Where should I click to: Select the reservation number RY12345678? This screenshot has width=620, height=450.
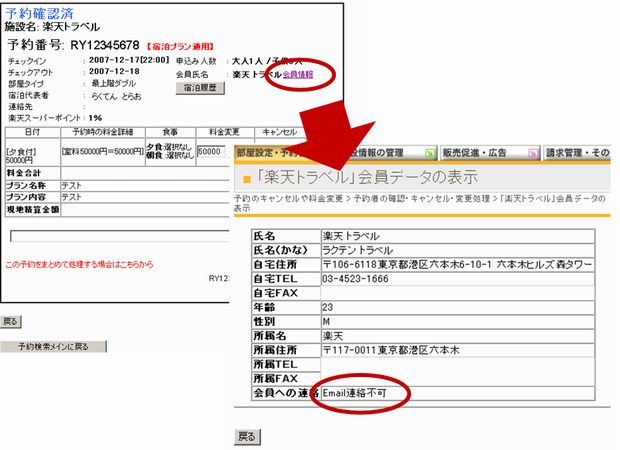[105, 45]
